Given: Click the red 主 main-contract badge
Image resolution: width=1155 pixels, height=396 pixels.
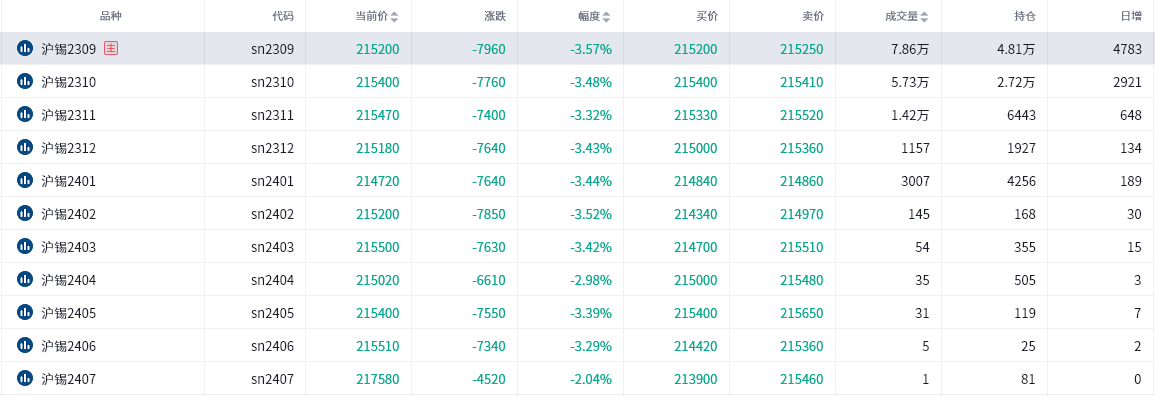Looking at the screenshot, I should pos(111,49).
